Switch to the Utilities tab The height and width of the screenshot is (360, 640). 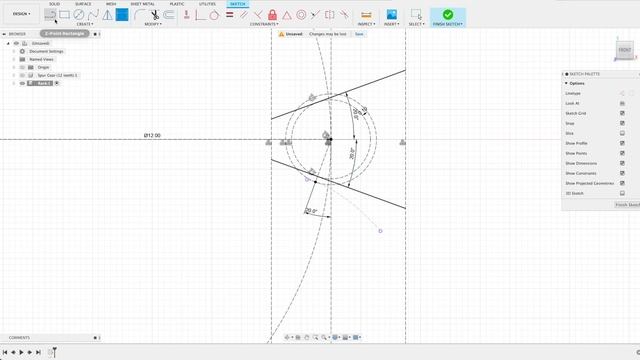[x=207, y=4]
